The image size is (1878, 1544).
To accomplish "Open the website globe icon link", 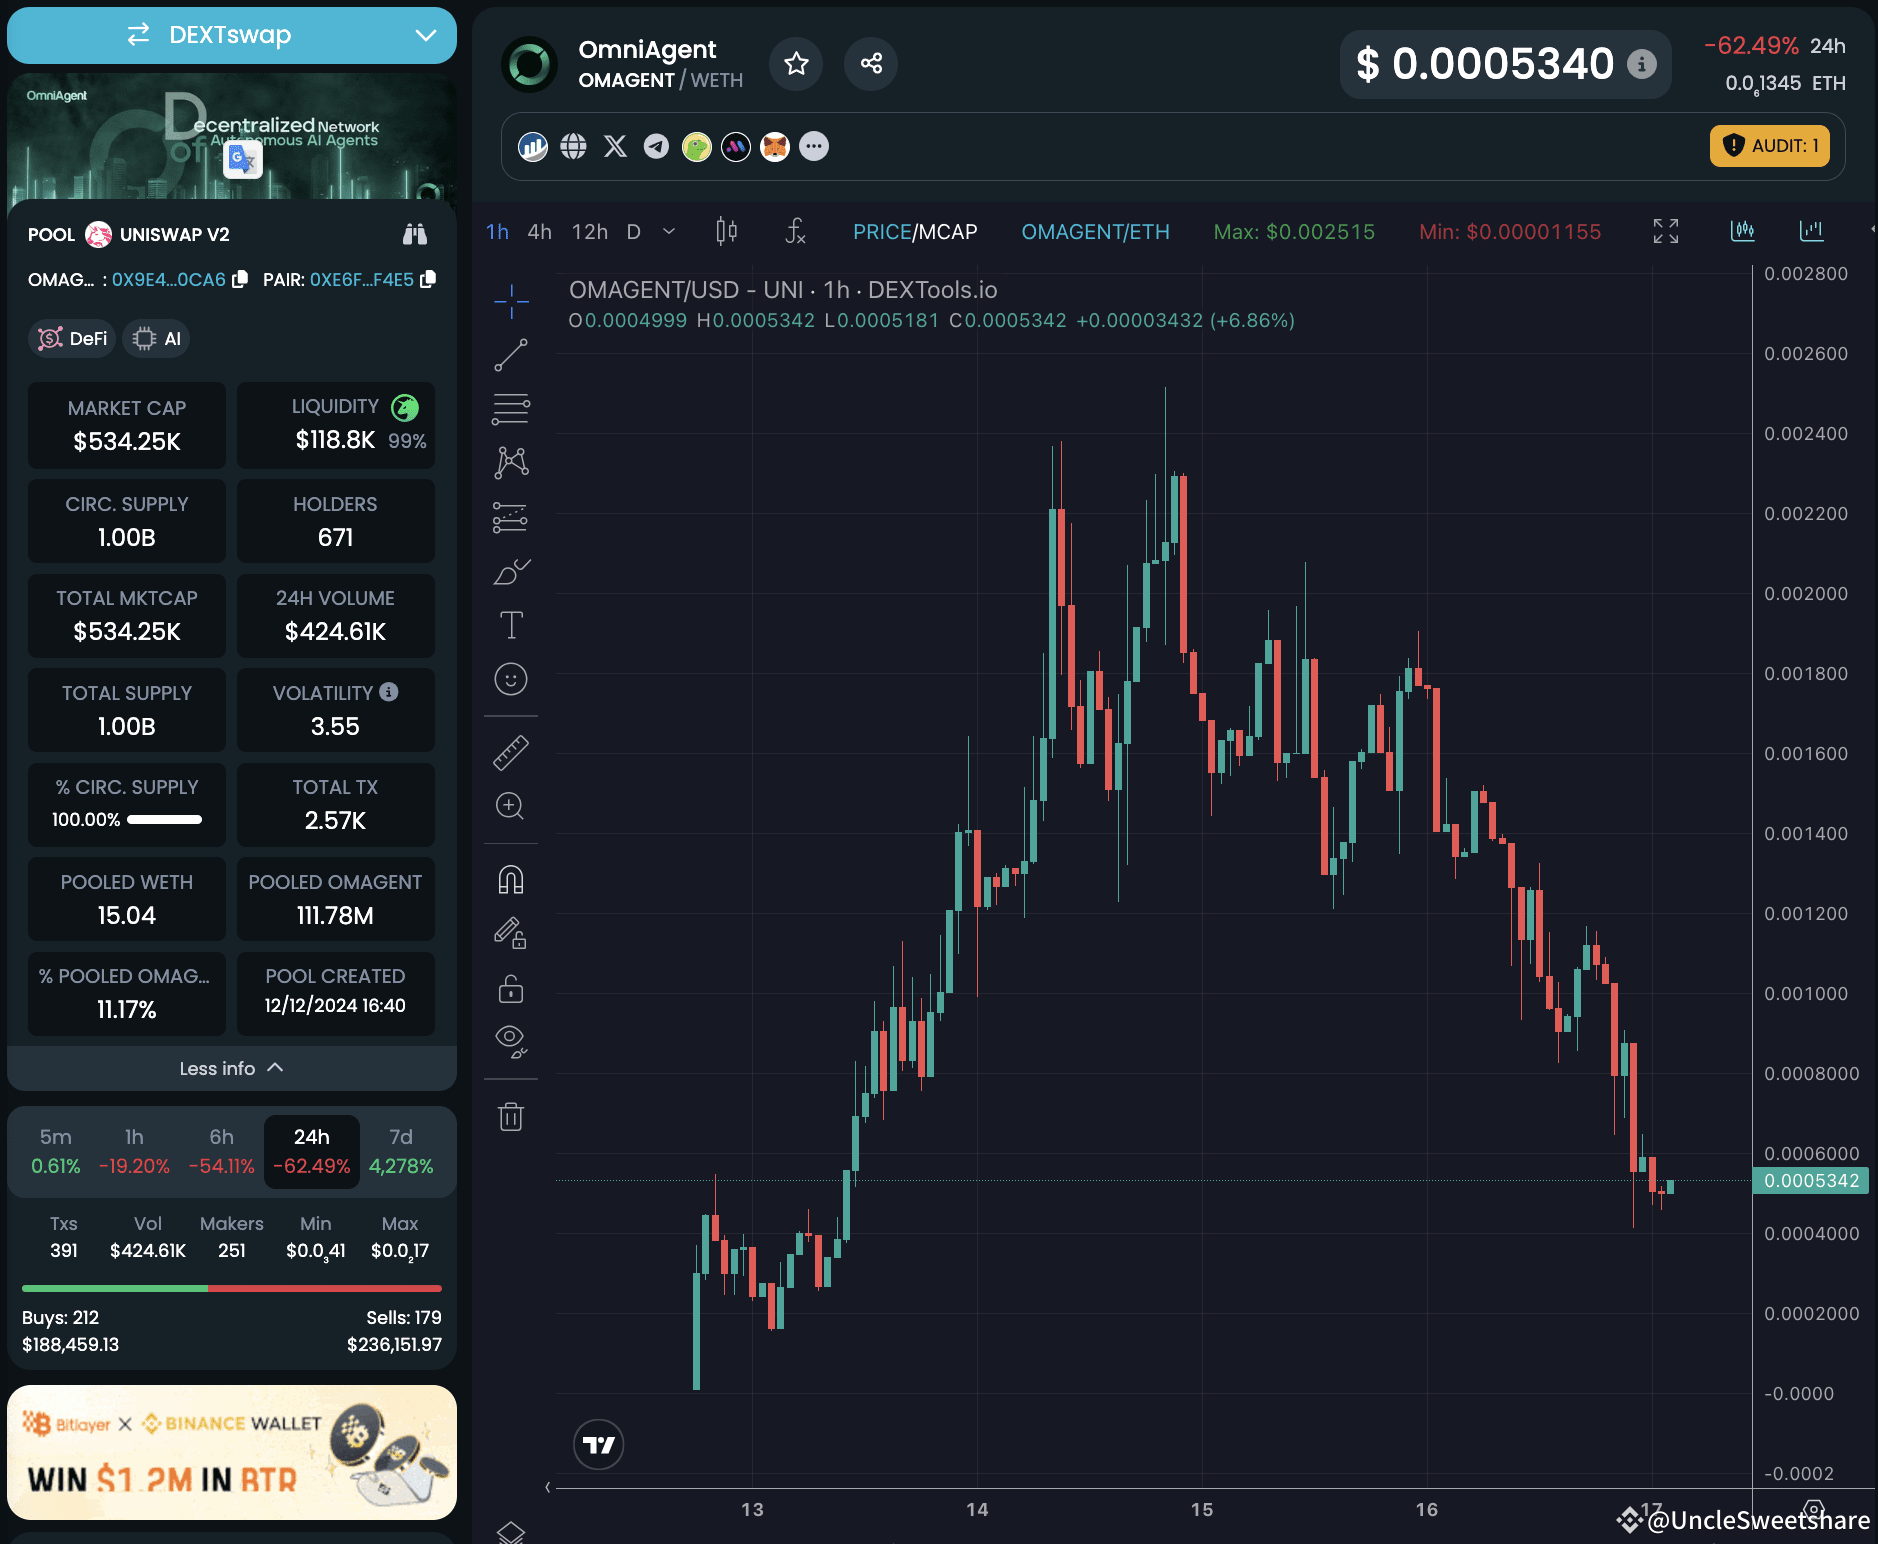I will coord(573,147).
